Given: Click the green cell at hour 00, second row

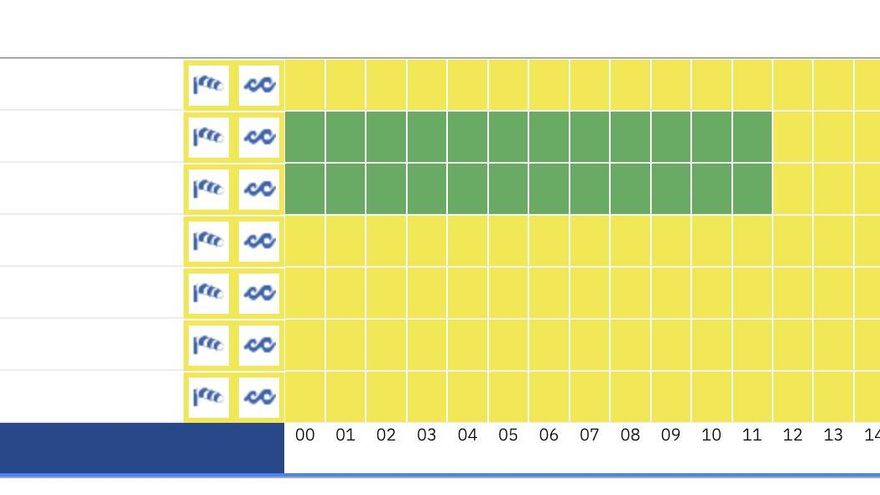Looking at the screenshot, I should pyautogui.click(x=305, y=137).
